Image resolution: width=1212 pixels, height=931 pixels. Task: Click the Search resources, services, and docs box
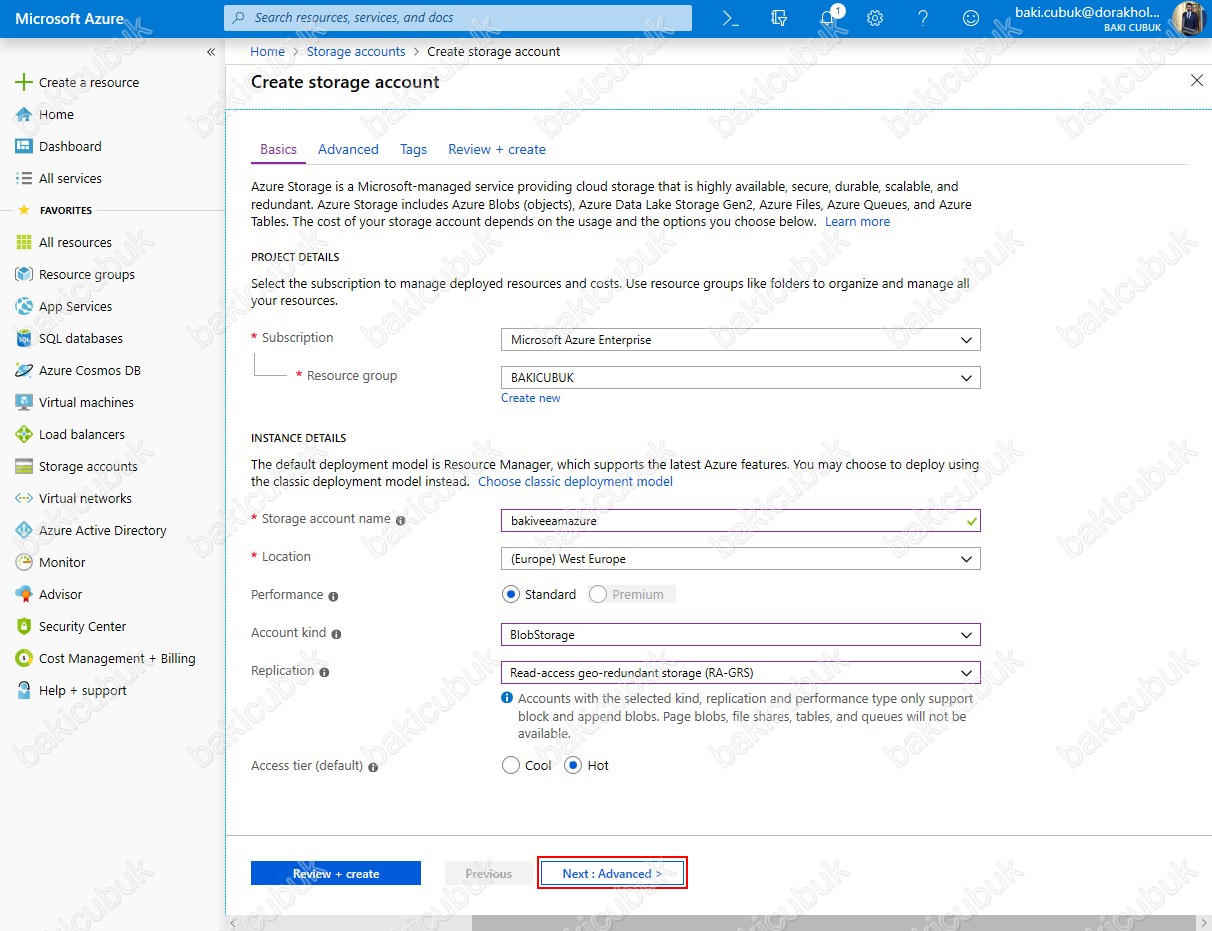[458, 18]
